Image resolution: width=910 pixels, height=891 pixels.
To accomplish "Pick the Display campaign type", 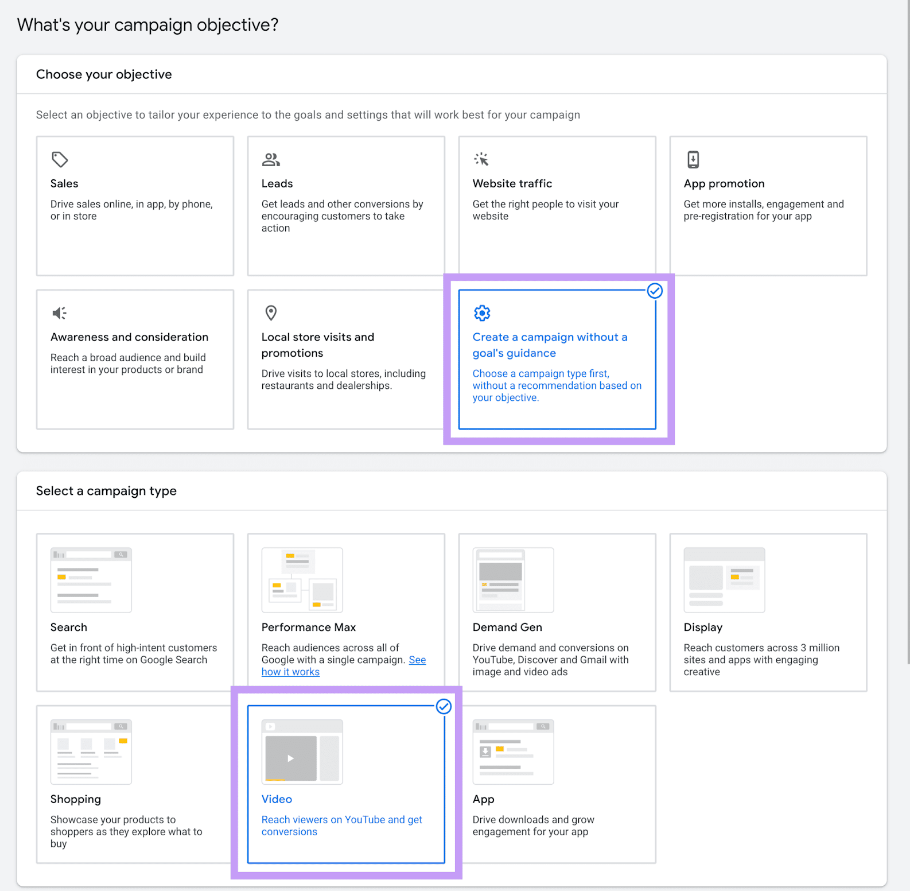I will pyautogui.click(x=768, y=612).
